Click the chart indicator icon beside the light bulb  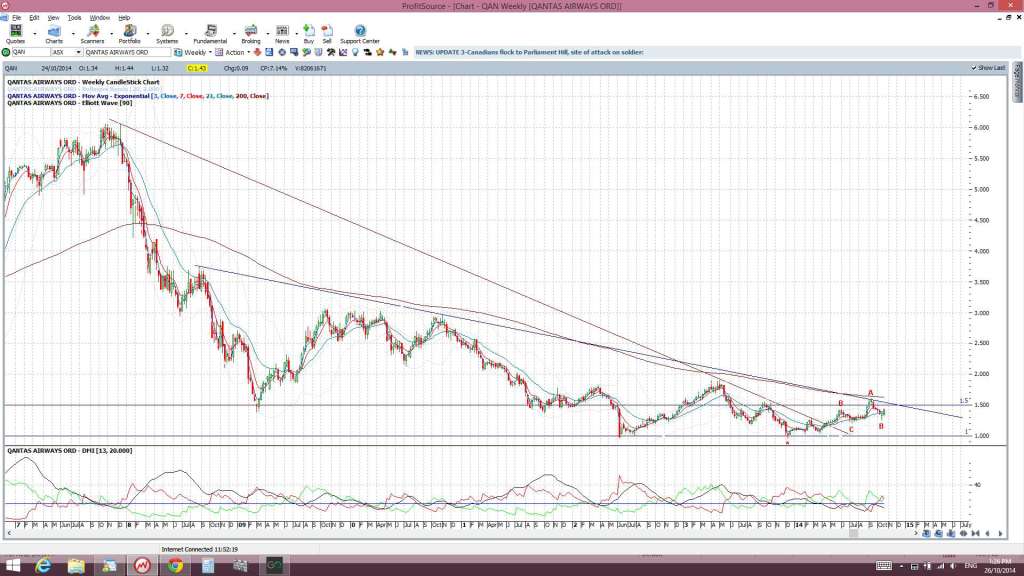pyautogui.click(x=343, y=52)
